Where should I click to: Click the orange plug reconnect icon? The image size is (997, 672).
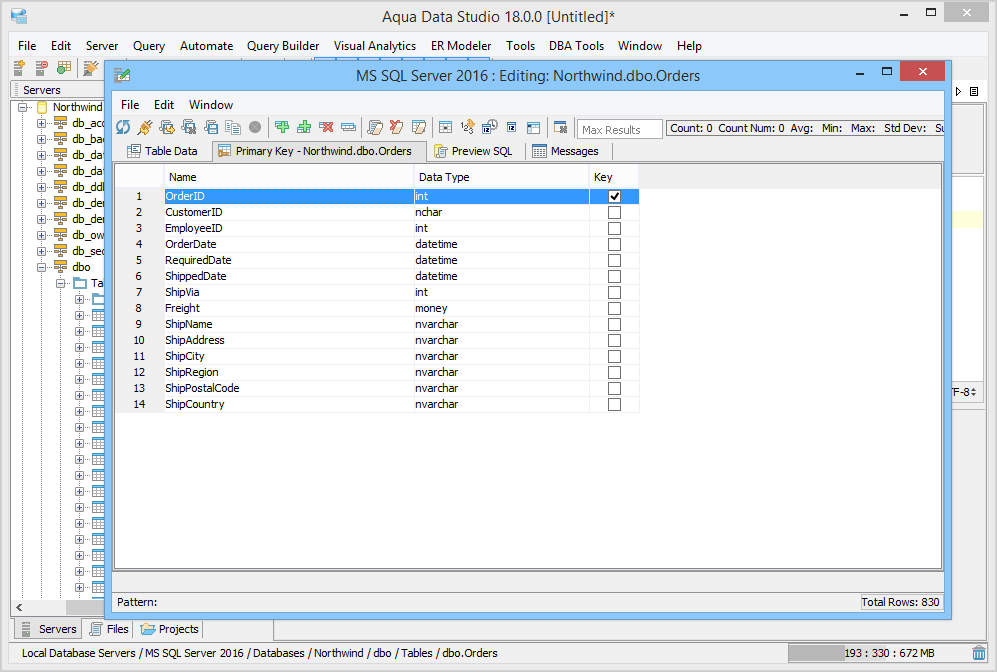click(145, 127)
